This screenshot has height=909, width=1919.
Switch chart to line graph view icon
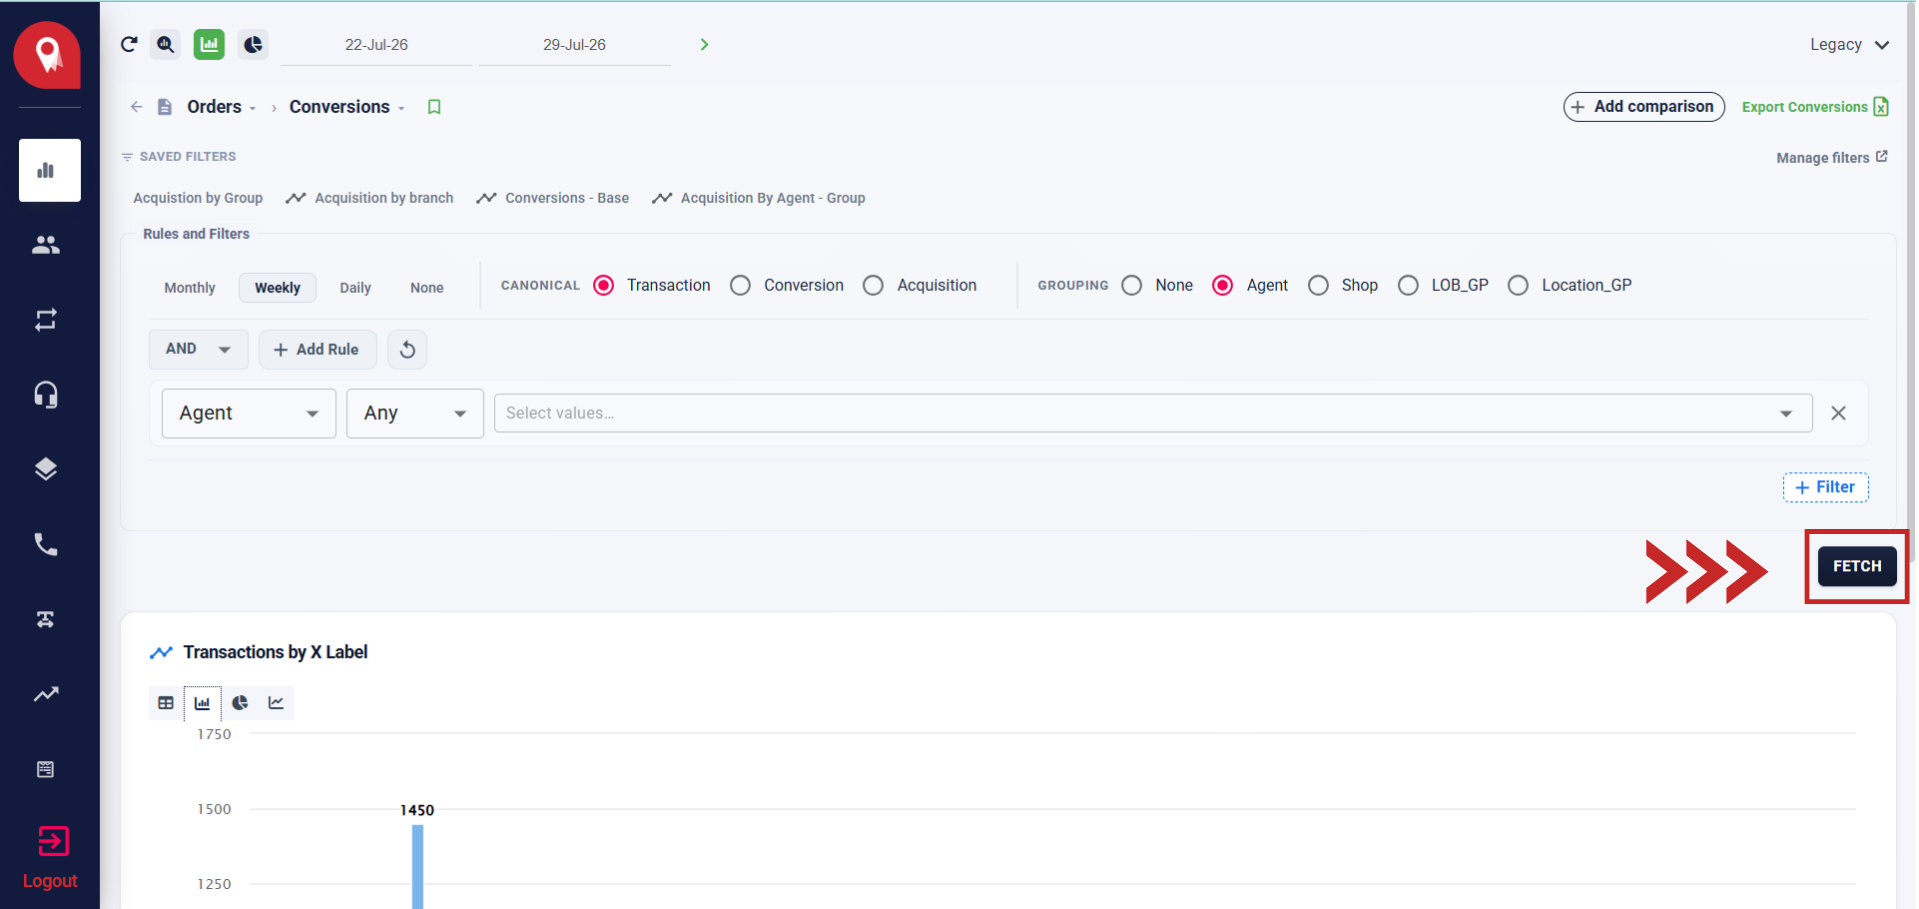pos(276,703)
